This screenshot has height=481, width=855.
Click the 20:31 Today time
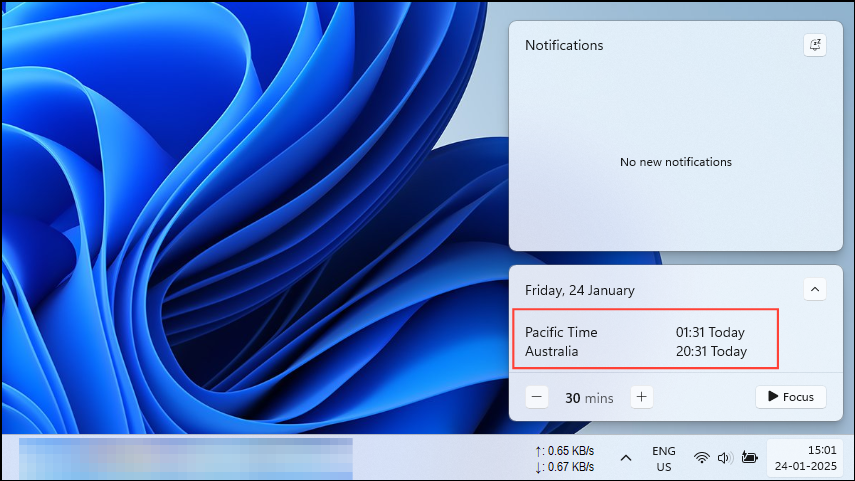pyautogui.click(x=711, y=351)
